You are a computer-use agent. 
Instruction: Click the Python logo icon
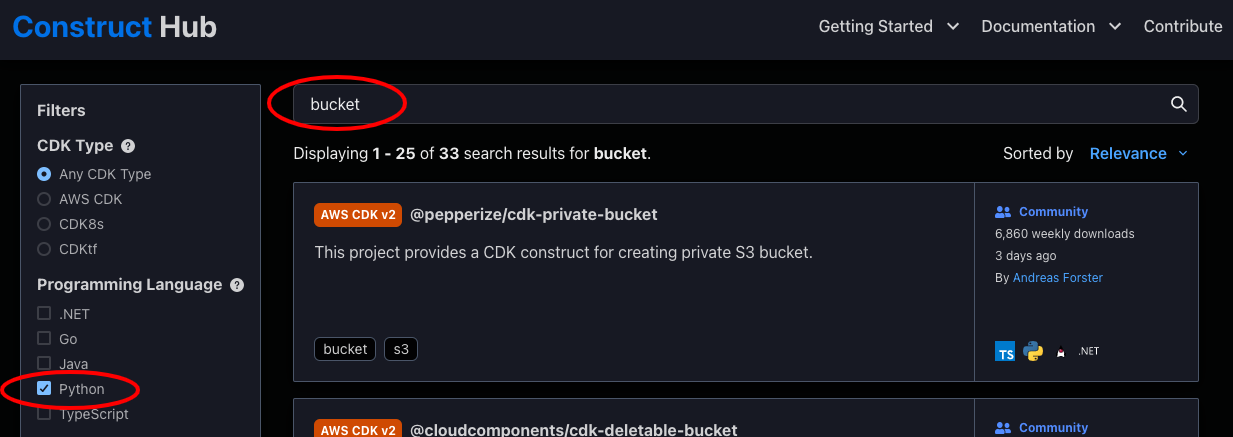(x=1033, y=352)
